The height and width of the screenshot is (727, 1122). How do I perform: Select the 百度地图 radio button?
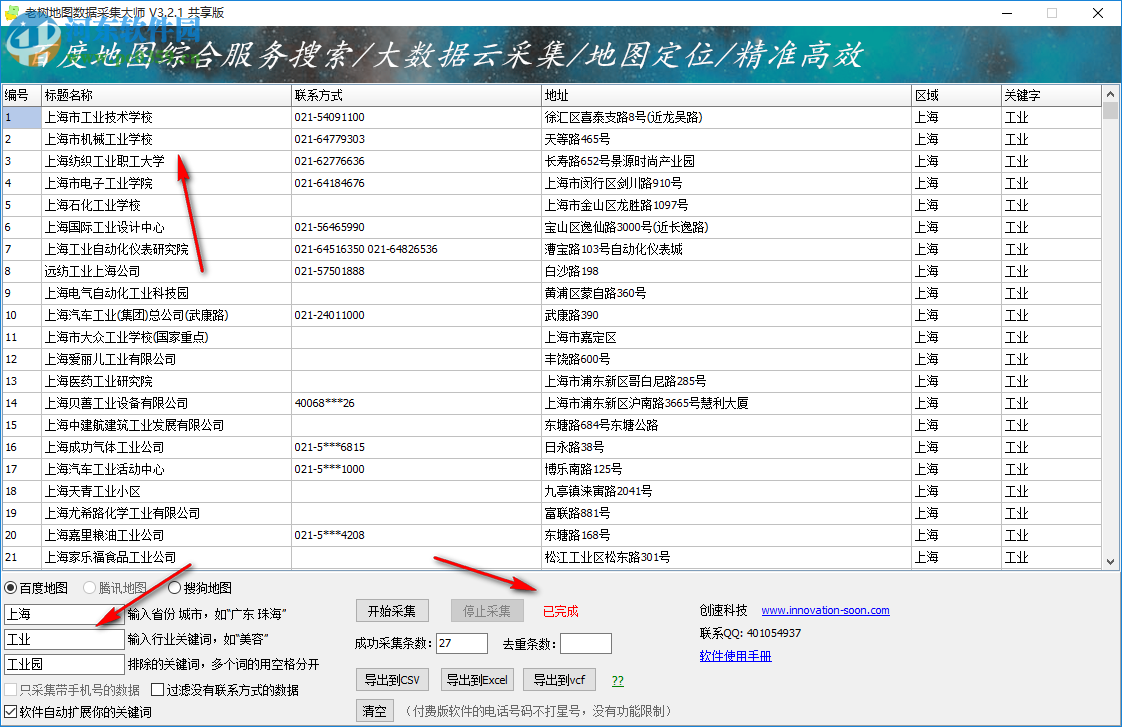coord(13,588)
